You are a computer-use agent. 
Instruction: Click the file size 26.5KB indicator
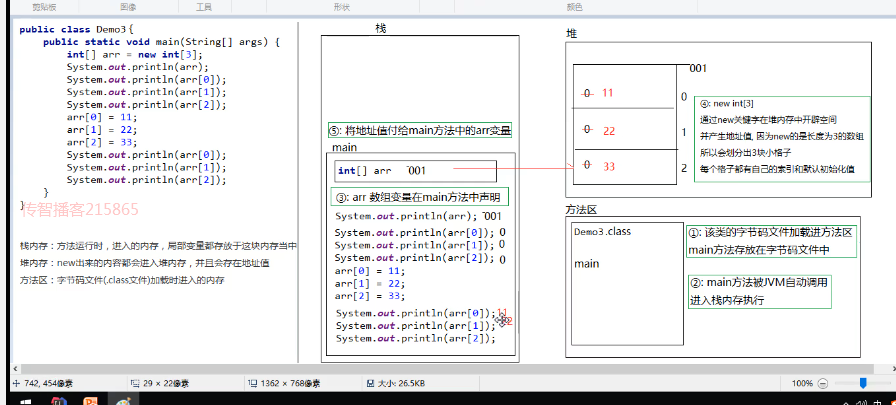coord(395,383)
